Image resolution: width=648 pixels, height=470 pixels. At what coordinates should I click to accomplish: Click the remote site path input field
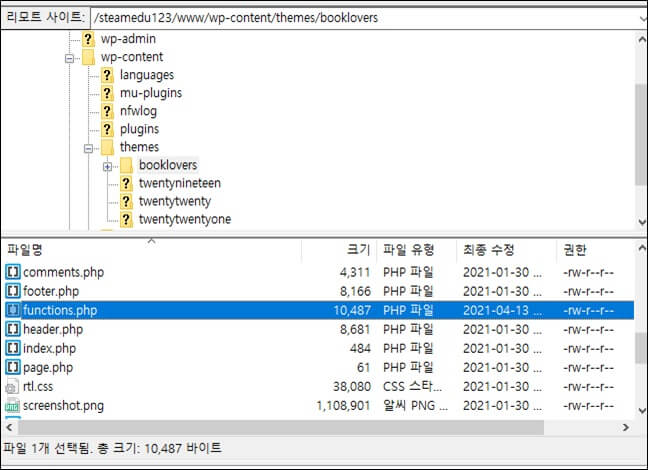click(x=366, y=18)
